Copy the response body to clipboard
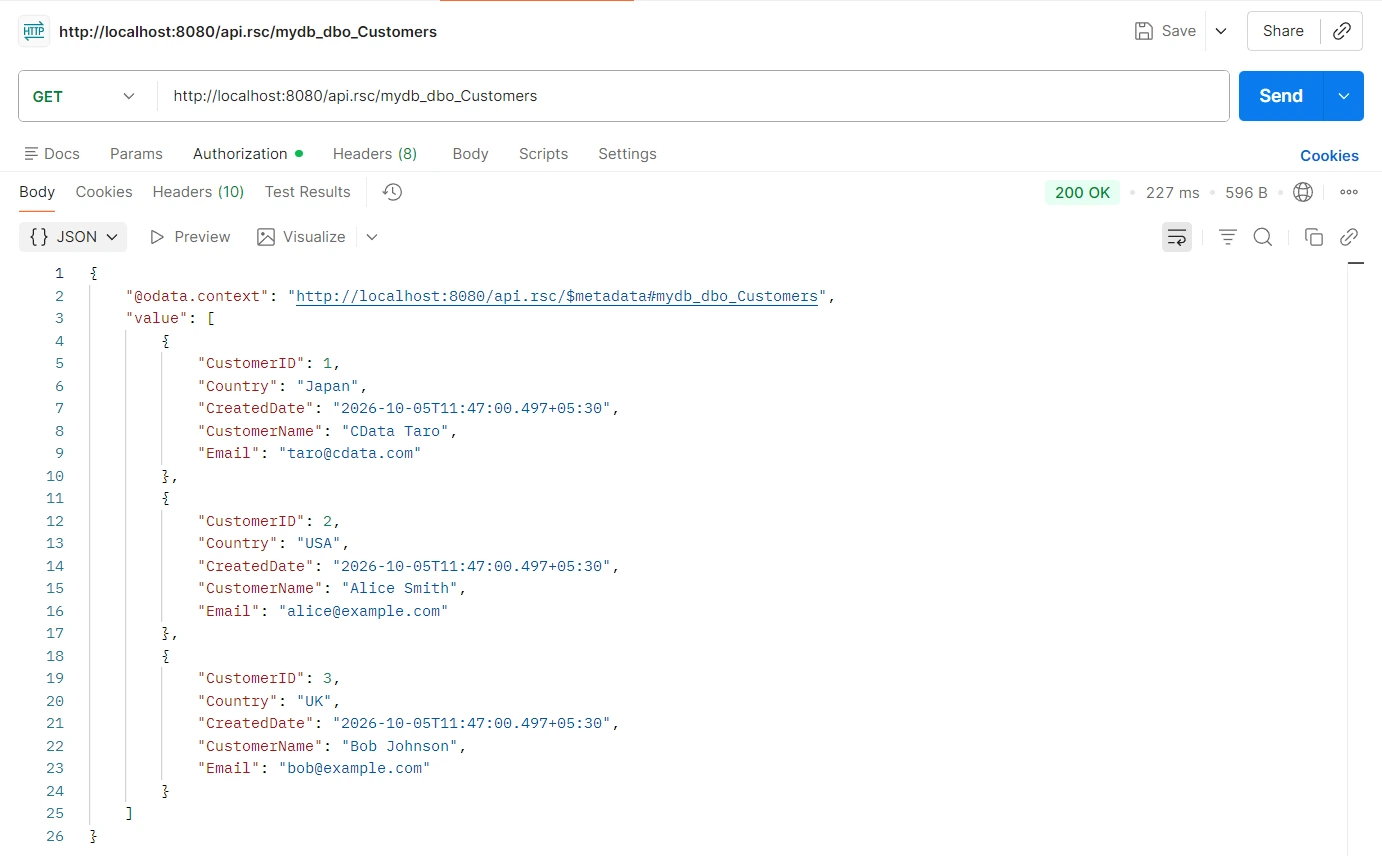The image size is (1382, 856). [1314, 237]
